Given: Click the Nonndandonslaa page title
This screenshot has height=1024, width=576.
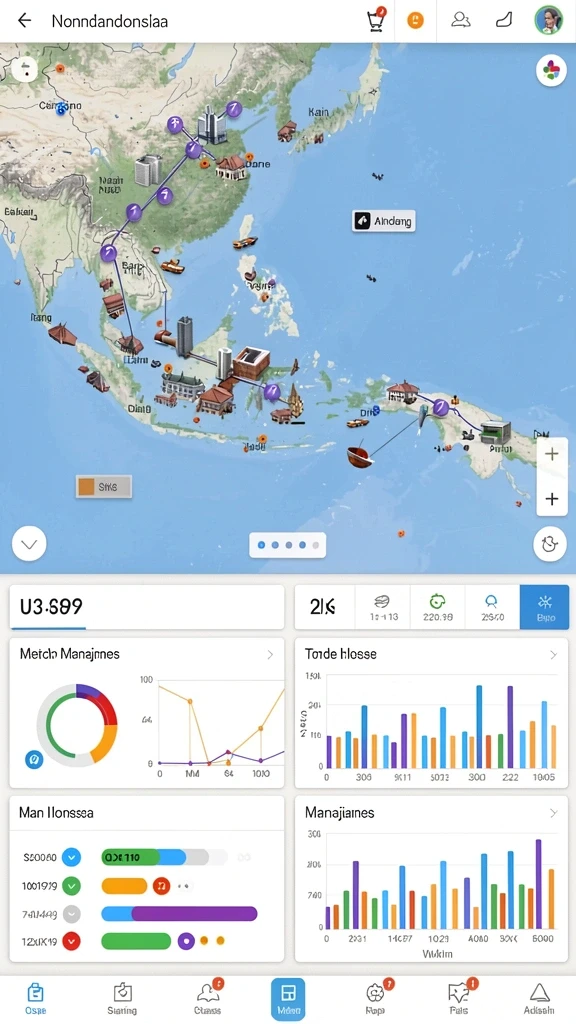Looking at the screenshot, I should [x=109, y=21].
